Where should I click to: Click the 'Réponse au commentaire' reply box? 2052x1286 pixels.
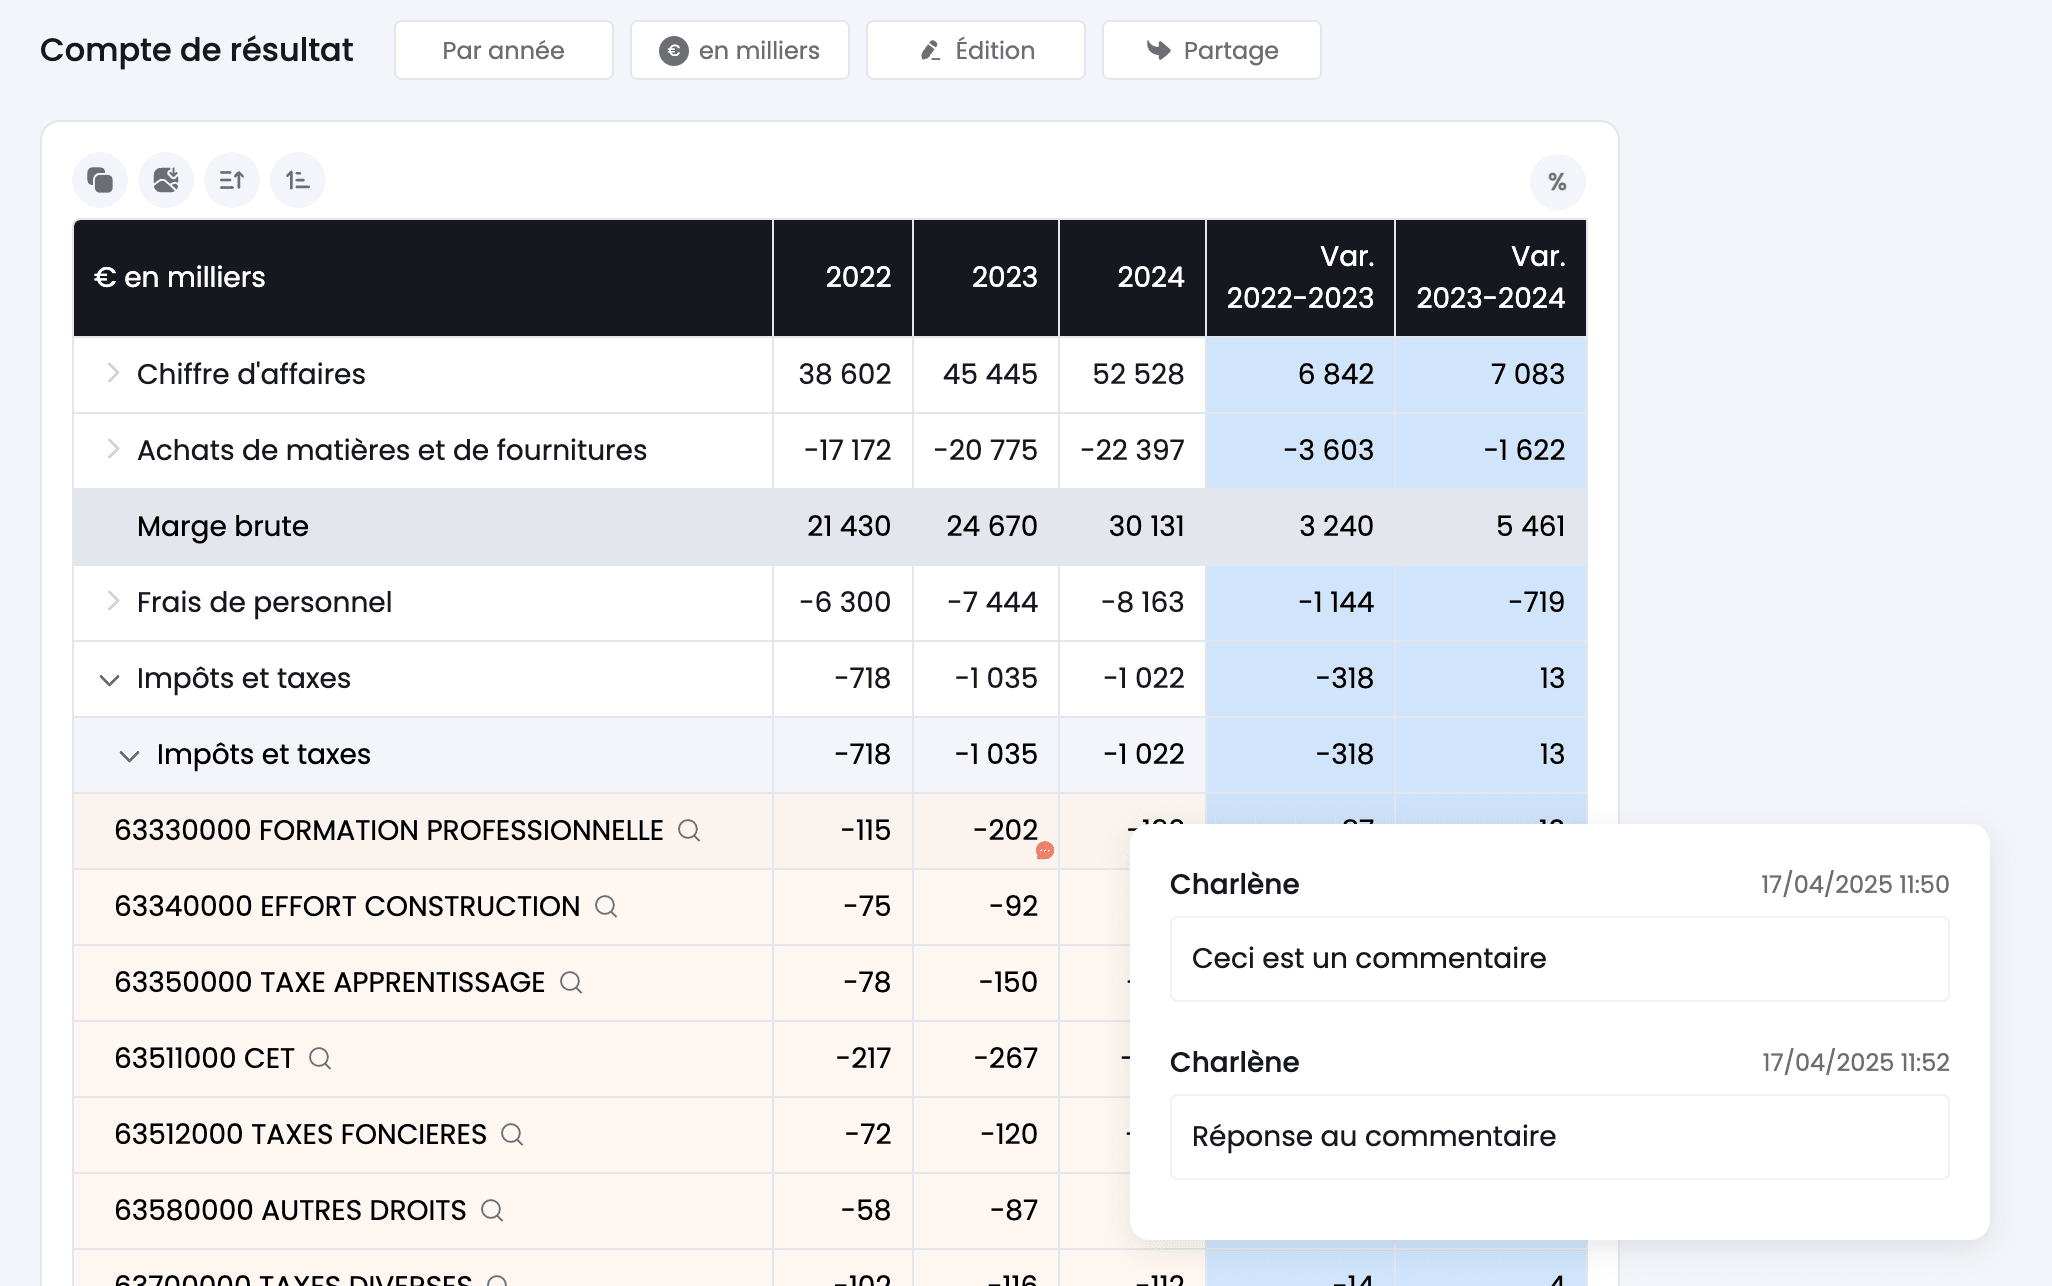[x=1559, y=1136]
